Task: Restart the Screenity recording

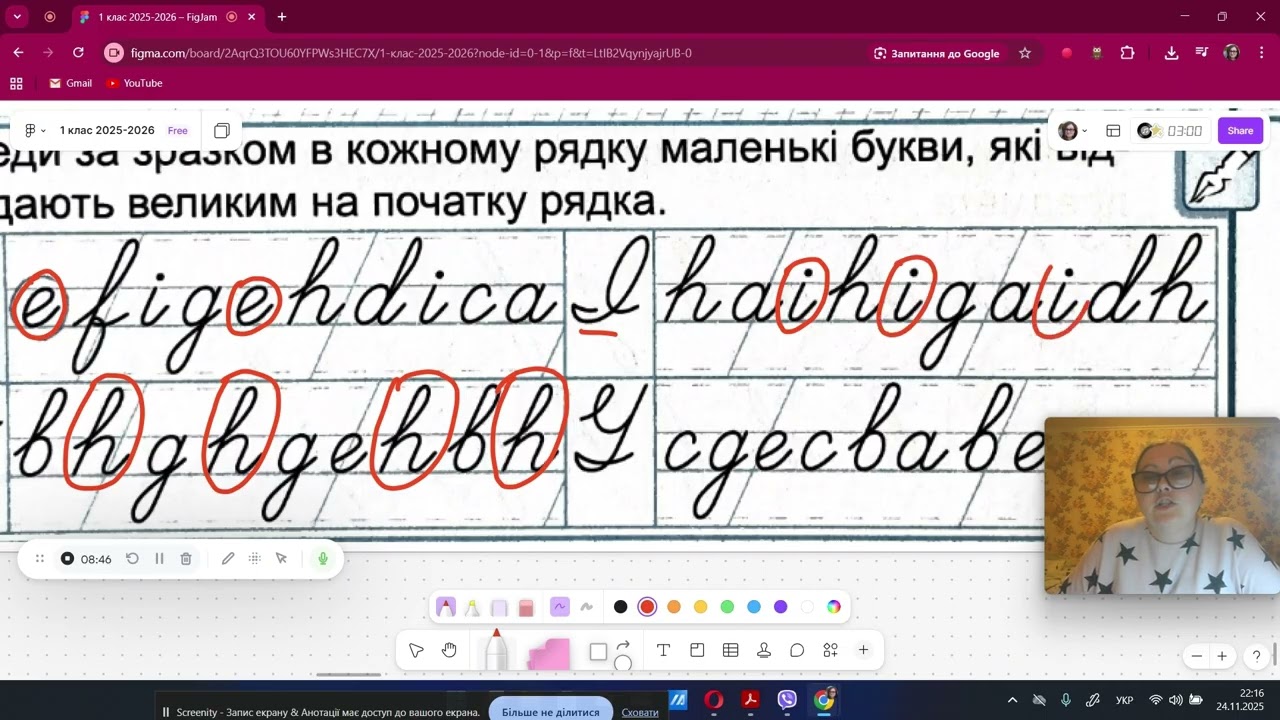Action: tap(132, 559)
